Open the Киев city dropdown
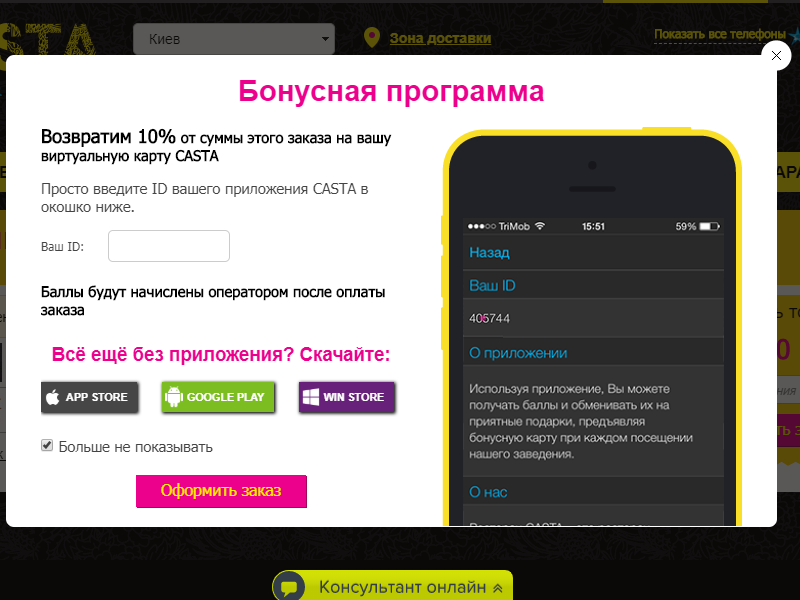800x600 pixels. (x=234, y=39)
